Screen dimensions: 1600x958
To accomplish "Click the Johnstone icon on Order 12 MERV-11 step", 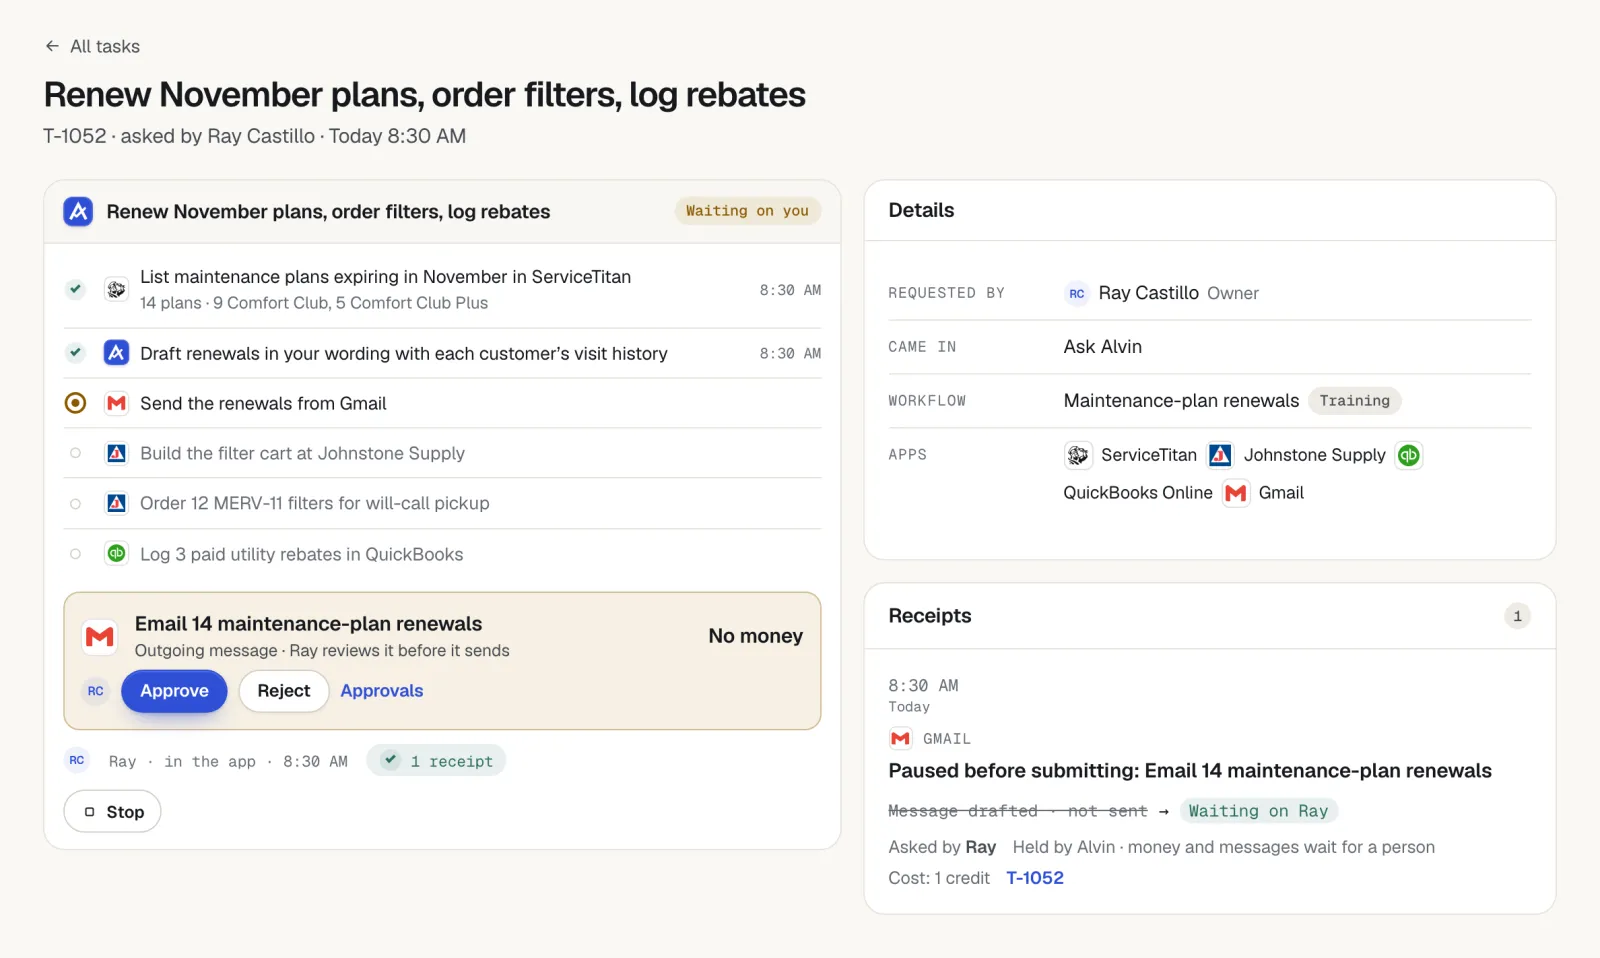I will (x=116, y=503).
